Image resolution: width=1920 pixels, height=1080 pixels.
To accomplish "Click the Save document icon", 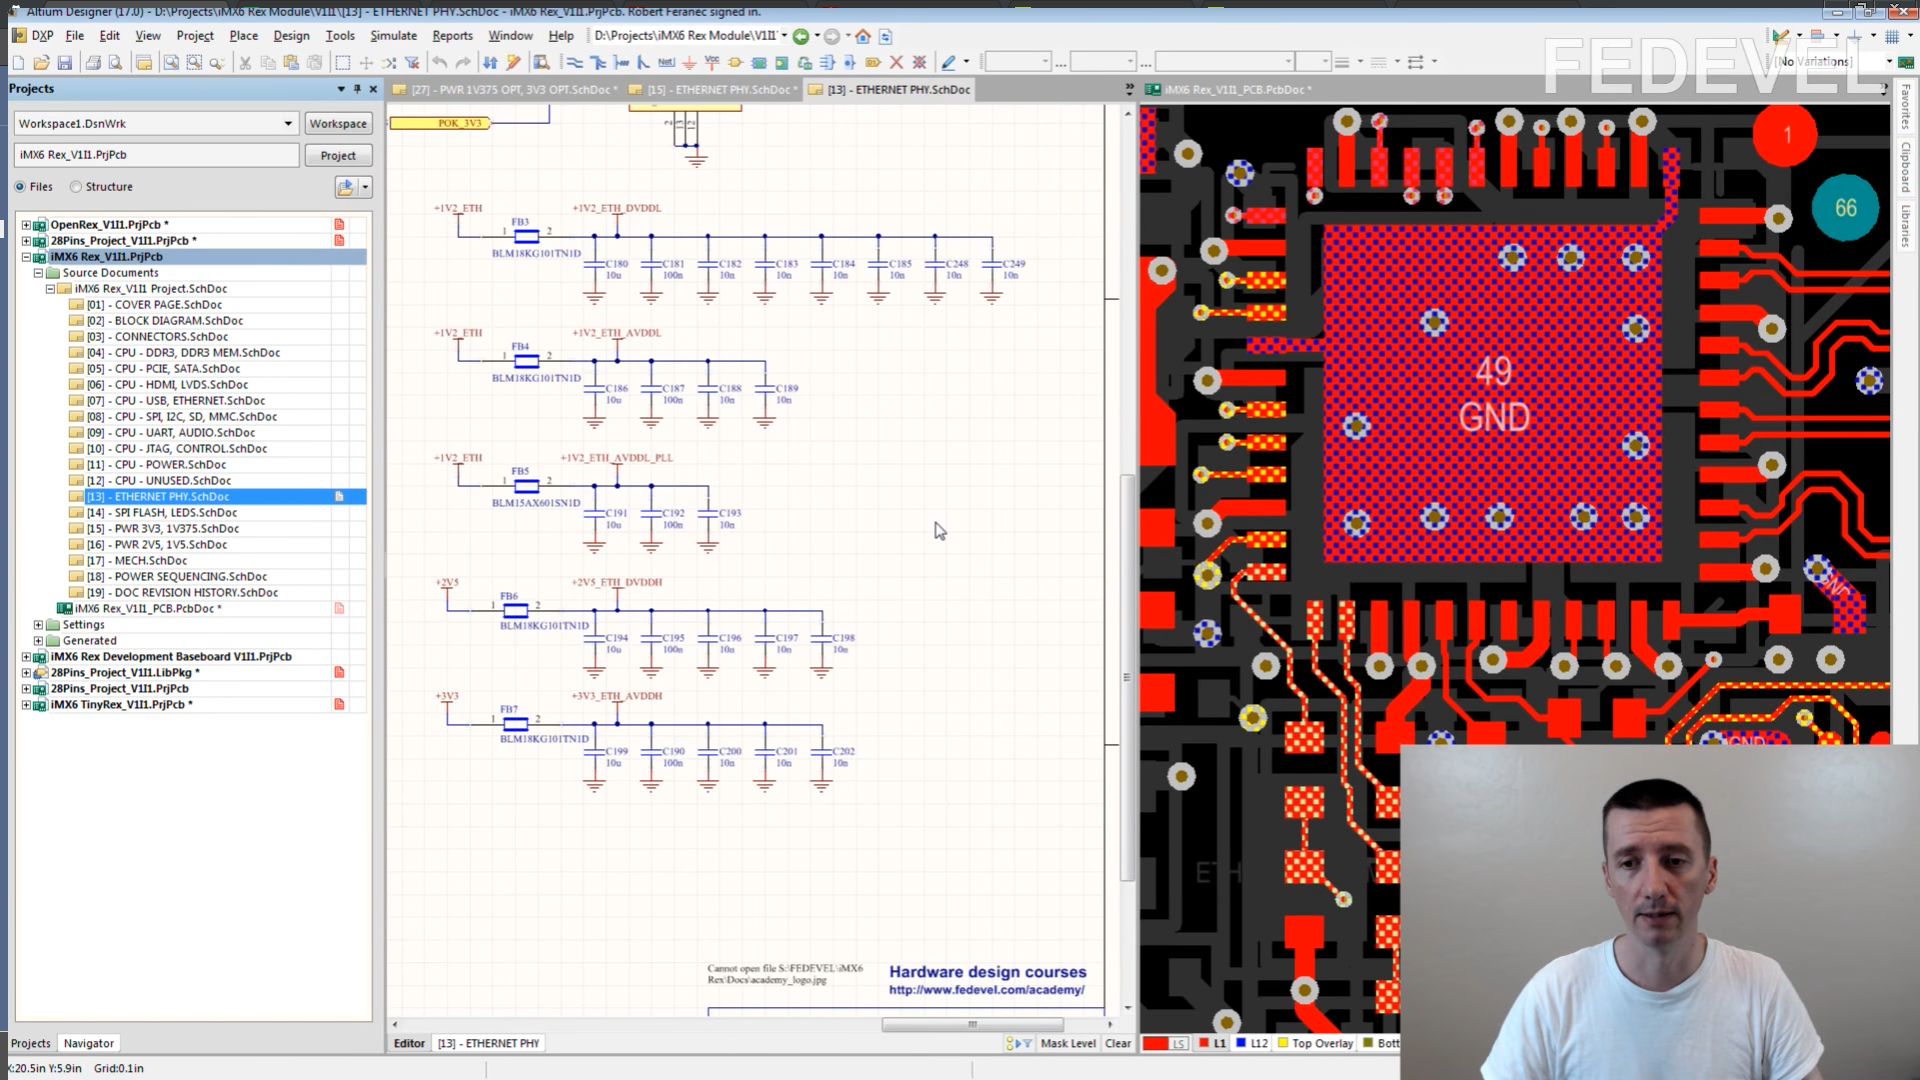I will 65,62.
